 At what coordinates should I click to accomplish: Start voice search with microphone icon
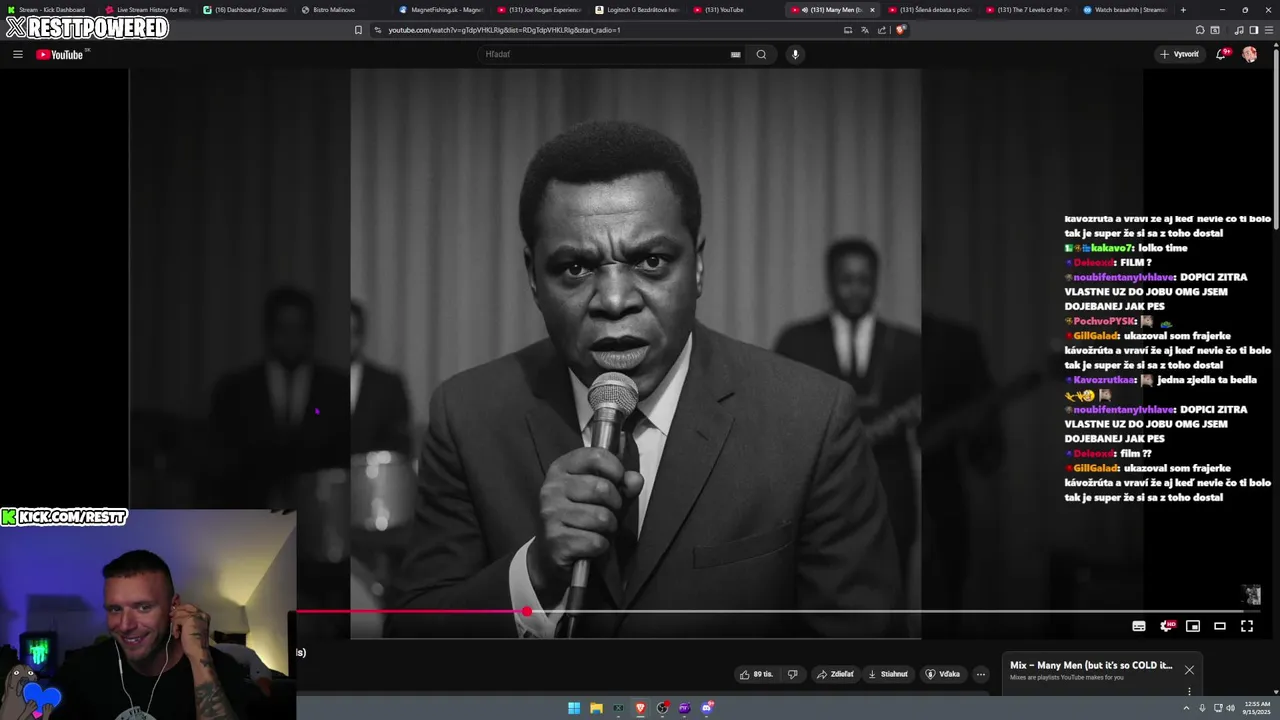click(795, 54)
